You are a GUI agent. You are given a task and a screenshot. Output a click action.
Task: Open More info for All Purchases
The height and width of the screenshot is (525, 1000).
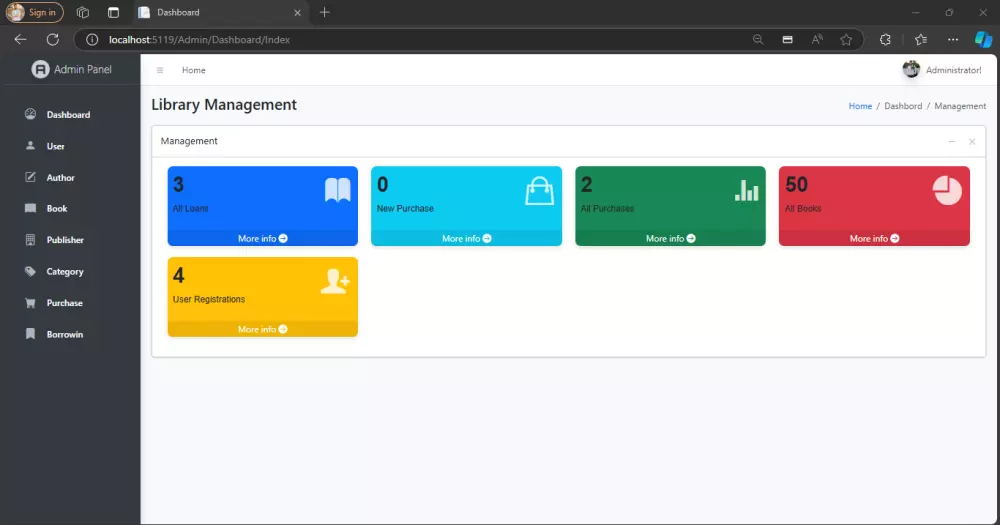point(670,239)
